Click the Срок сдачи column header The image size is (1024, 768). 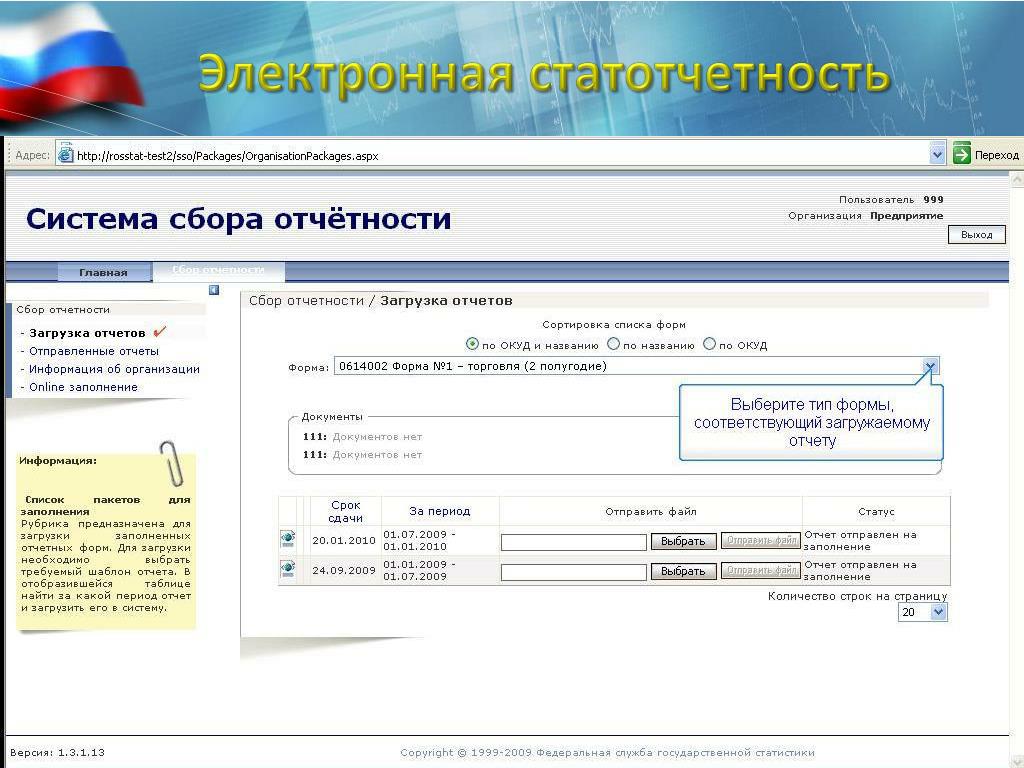point(345,511)
